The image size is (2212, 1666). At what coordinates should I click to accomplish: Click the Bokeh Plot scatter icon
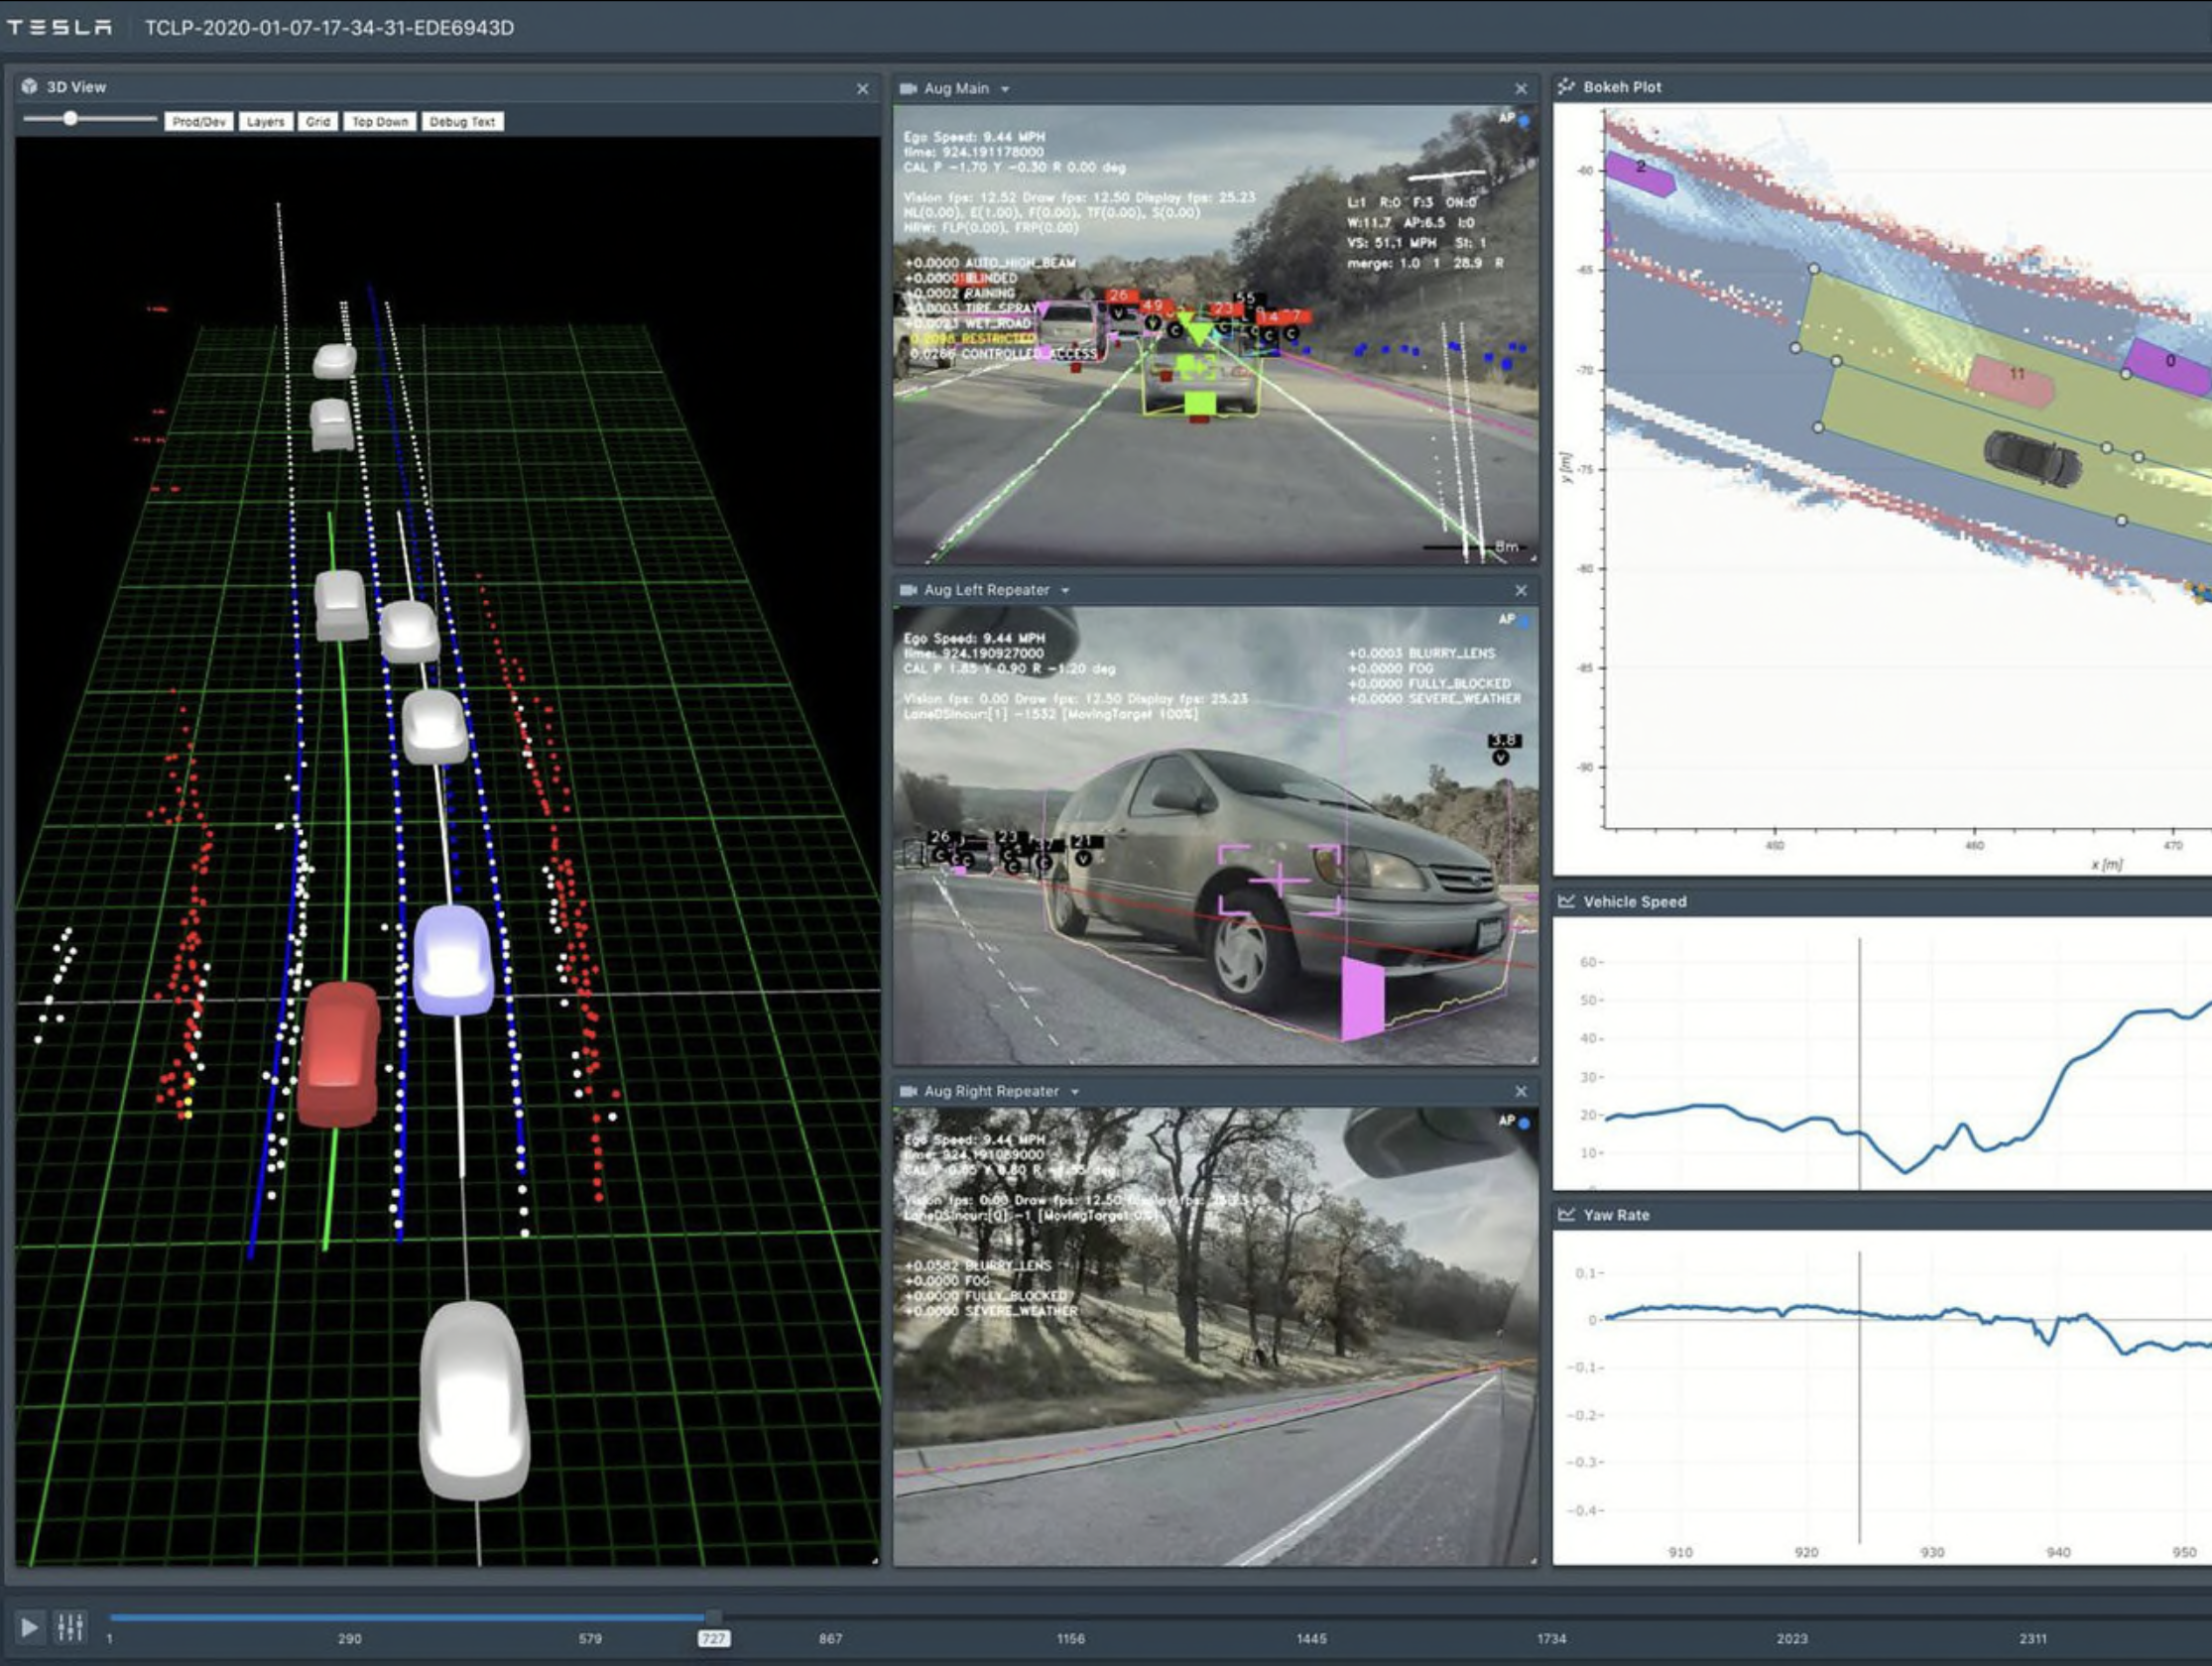[x=1566, y=87]
